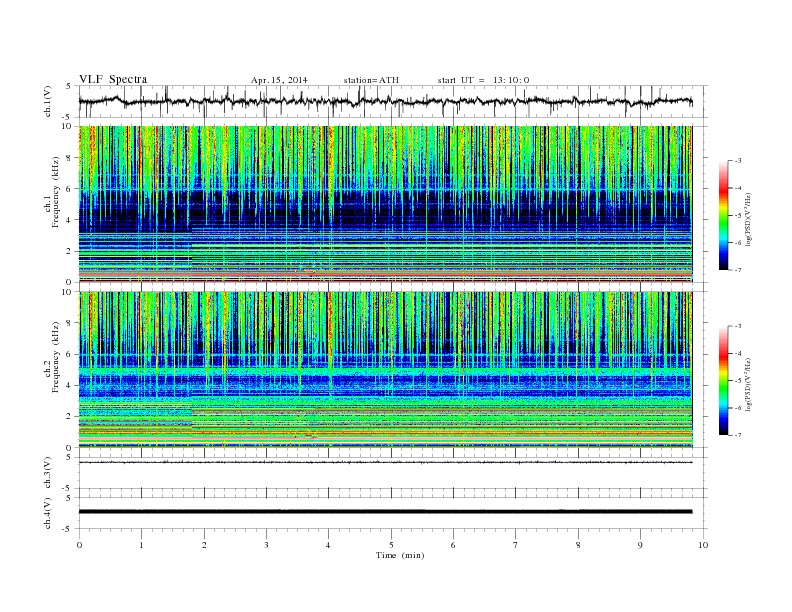
Task: Select the ch.1 "Frequency (kHz)" axis label
Action: (x=56, y=192)
